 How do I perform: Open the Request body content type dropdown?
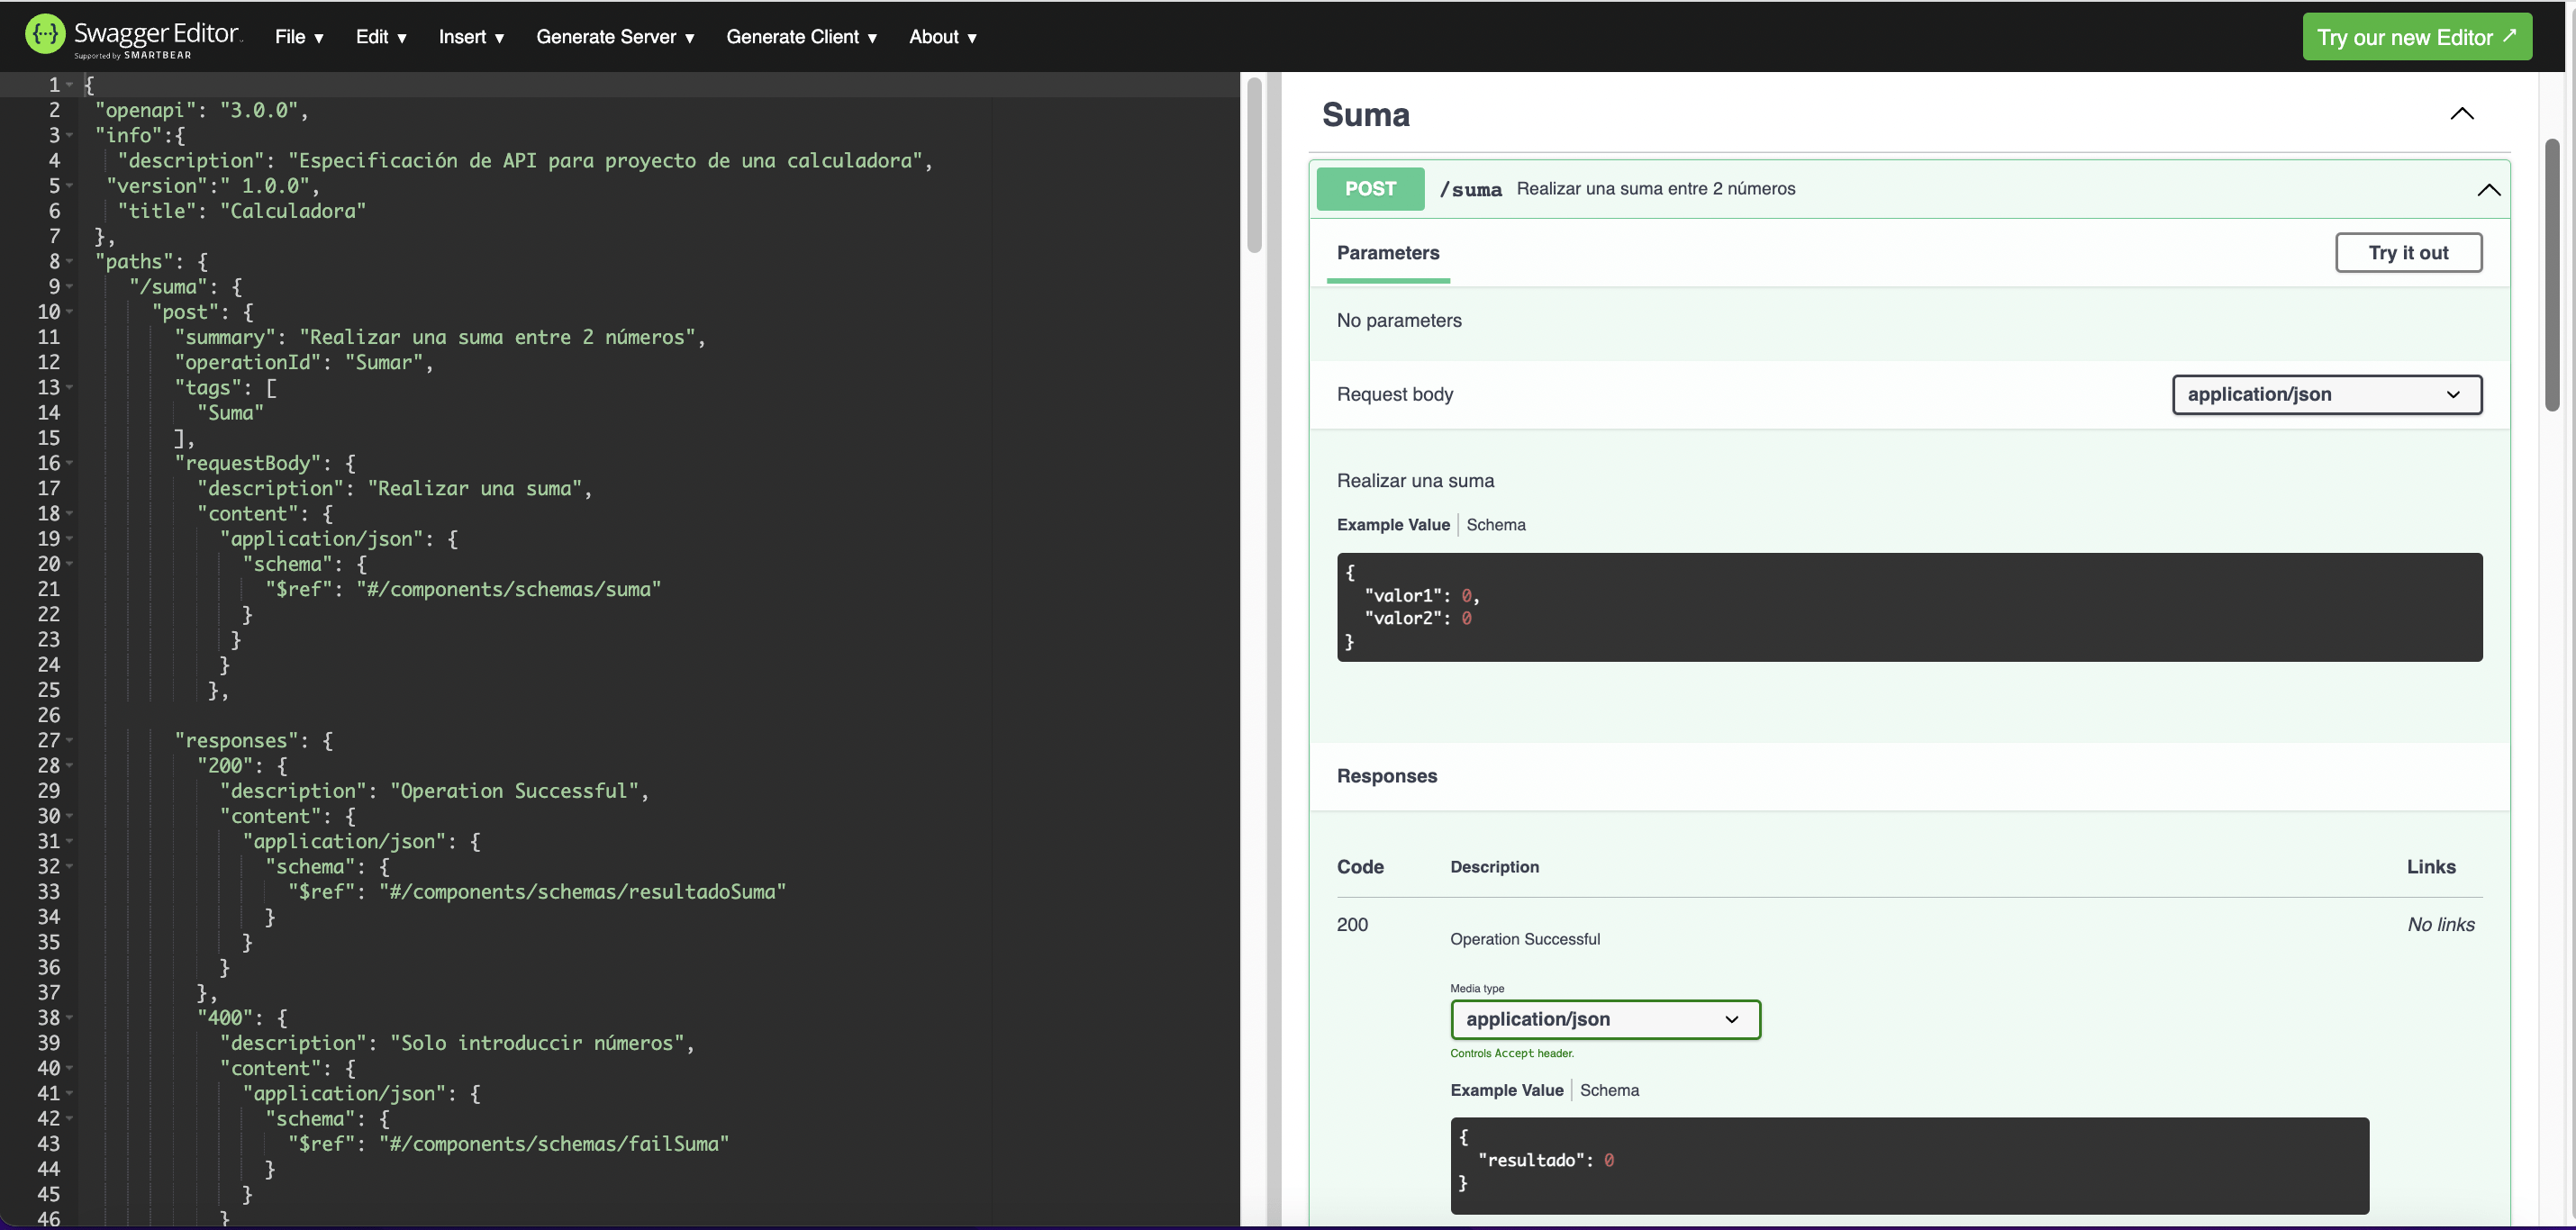[x=2326, y=395]
